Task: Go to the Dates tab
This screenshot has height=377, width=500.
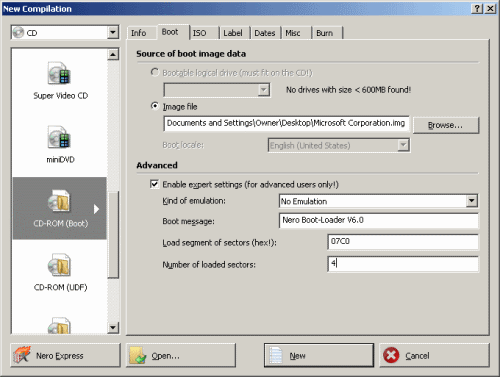Action: pos(265,33)
